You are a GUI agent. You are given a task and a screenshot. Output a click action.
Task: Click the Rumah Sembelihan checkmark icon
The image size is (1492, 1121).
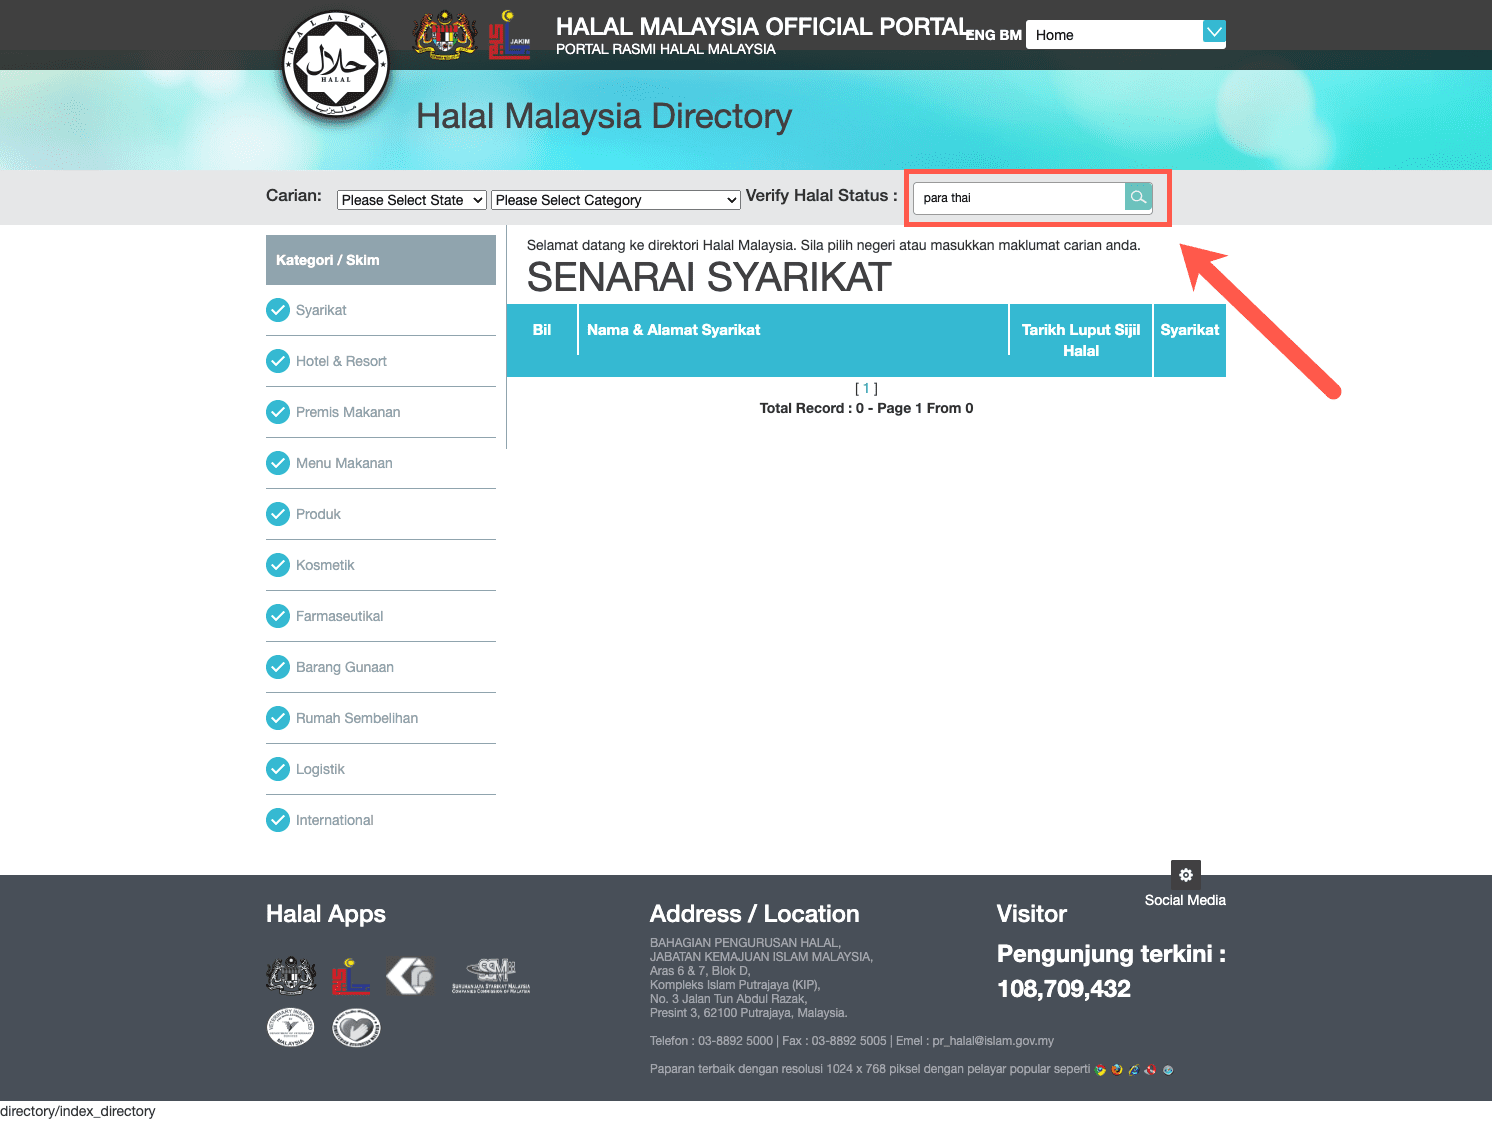(x=278, y=718)
